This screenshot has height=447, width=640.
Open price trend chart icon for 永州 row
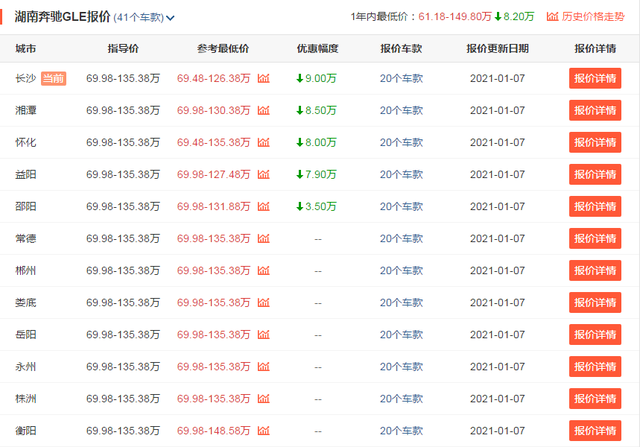click(x=264, y=367)
